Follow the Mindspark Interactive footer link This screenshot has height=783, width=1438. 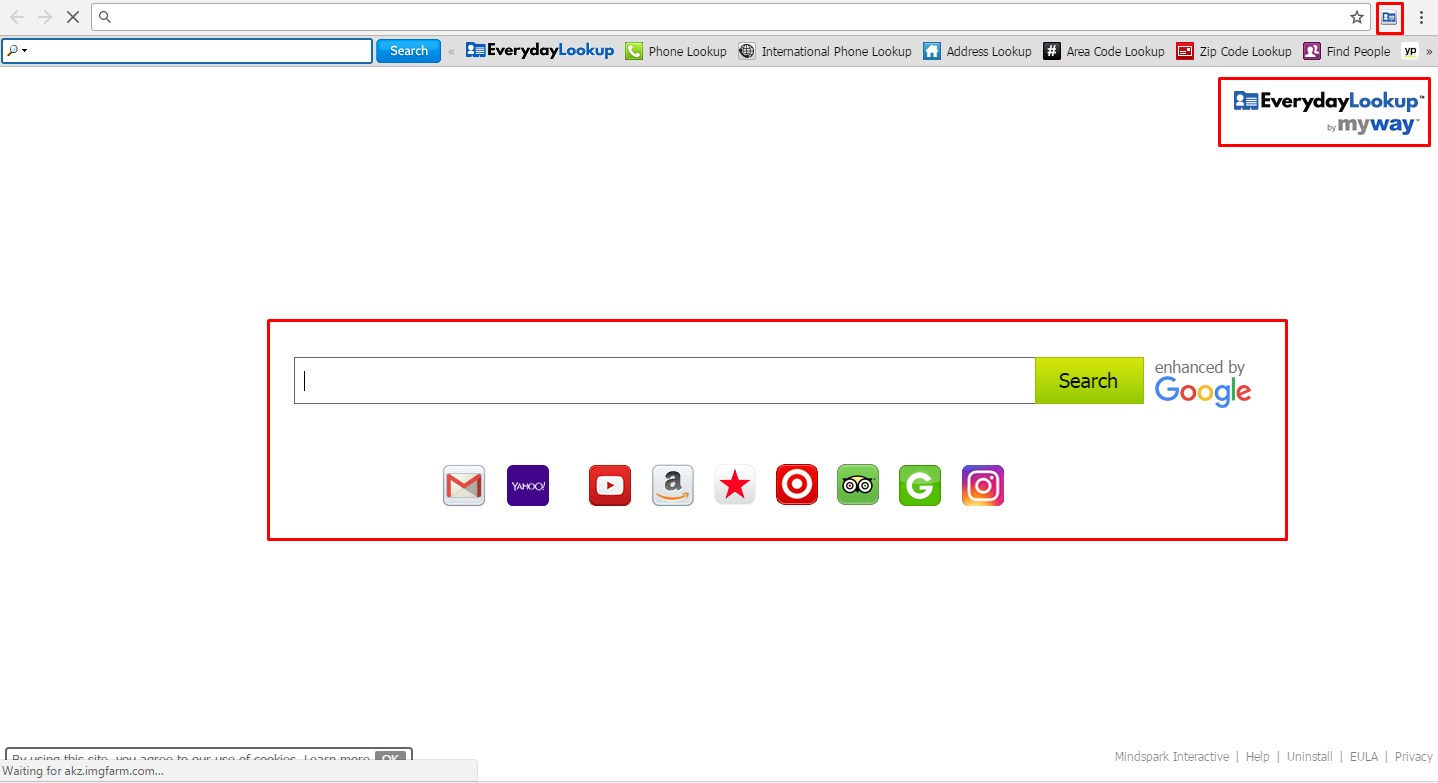(x=1171, y=757)
